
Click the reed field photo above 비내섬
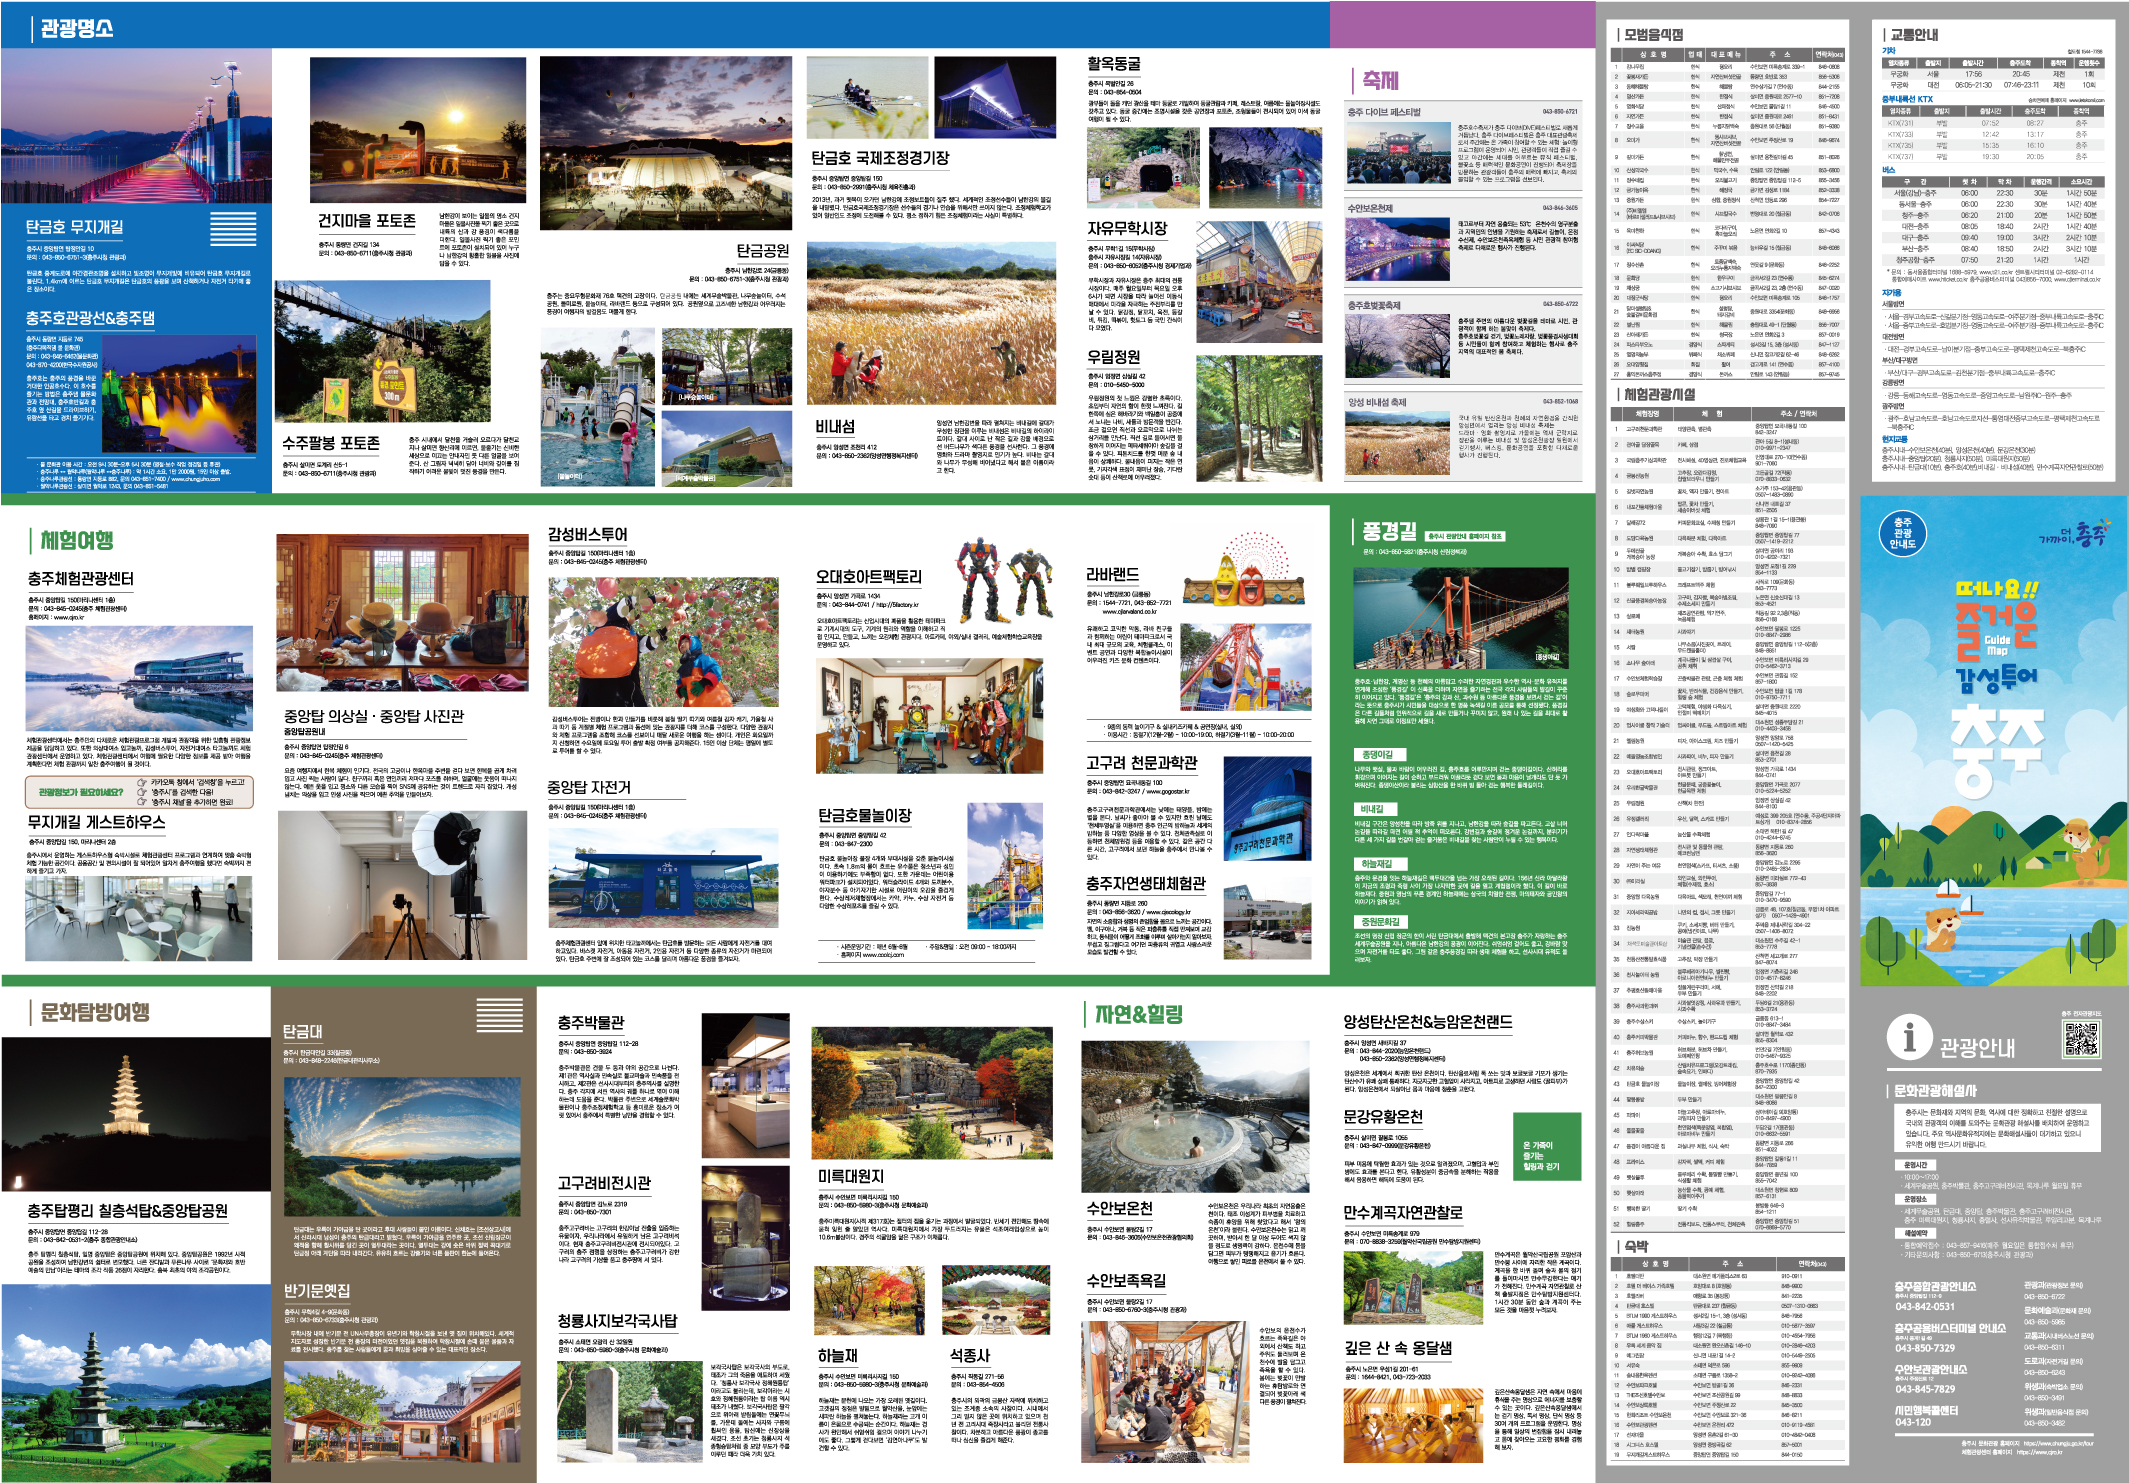pyautogui.click(x=930, y=323)
